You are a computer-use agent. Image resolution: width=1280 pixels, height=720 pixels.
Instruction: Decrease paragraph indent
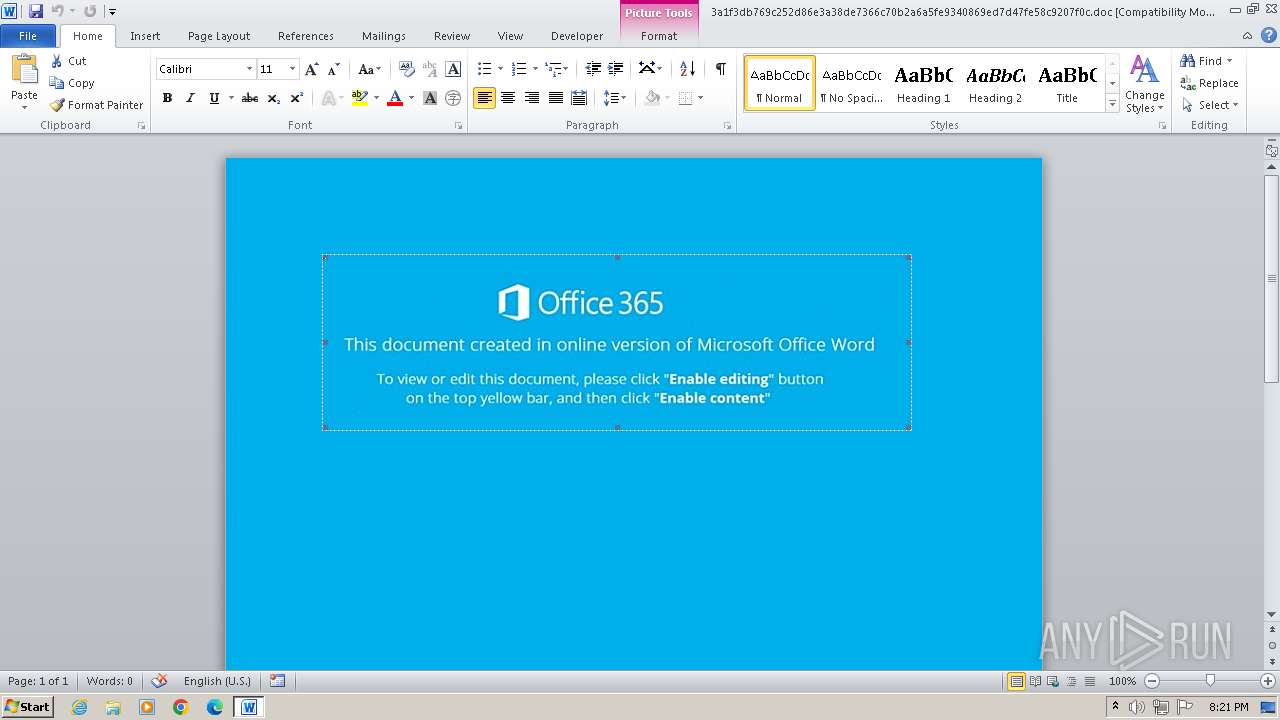point(593,69)
